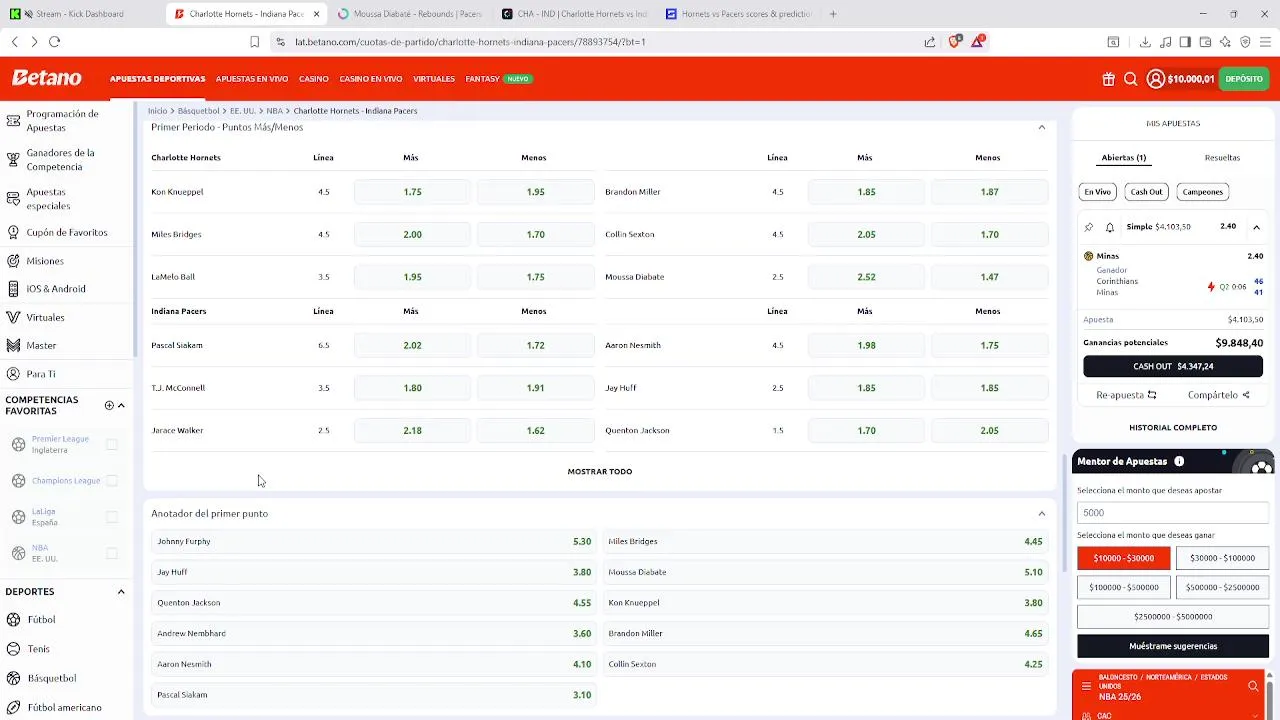Open the user account avatar icon

(x=1155, y=79)
